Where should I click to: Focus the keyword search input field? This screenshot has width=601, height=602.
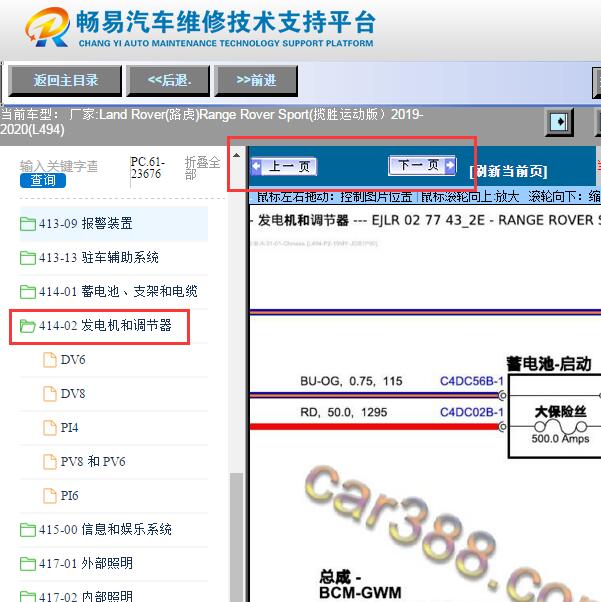point(59,166)
